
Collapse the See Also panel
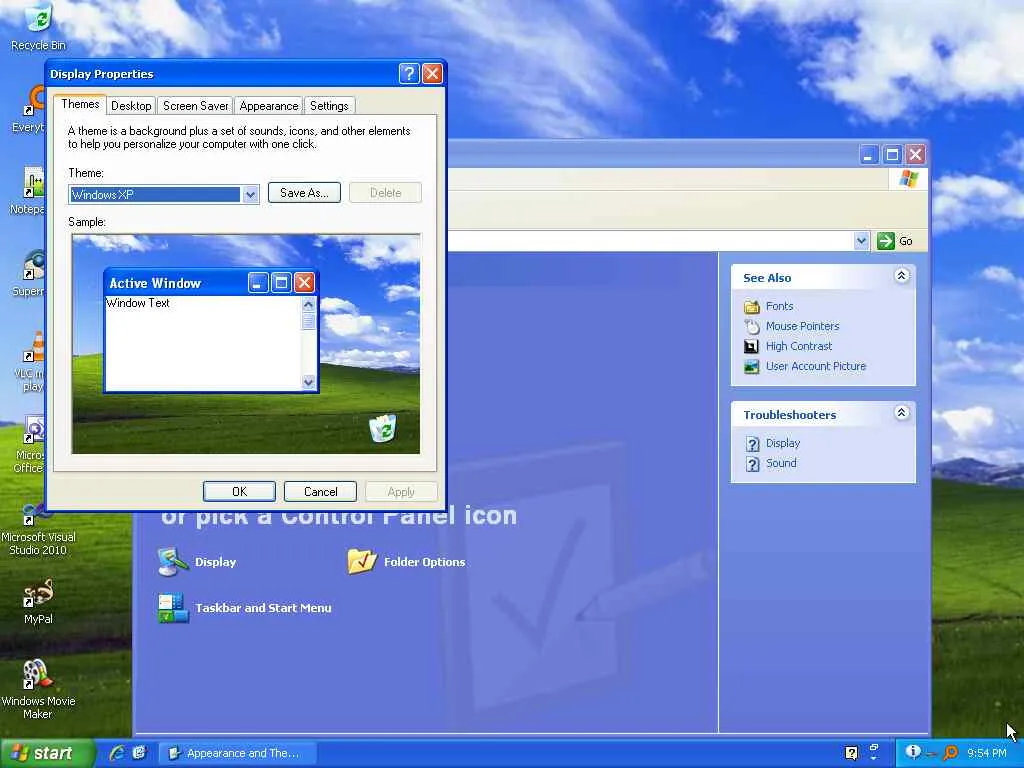click(901, 276)
